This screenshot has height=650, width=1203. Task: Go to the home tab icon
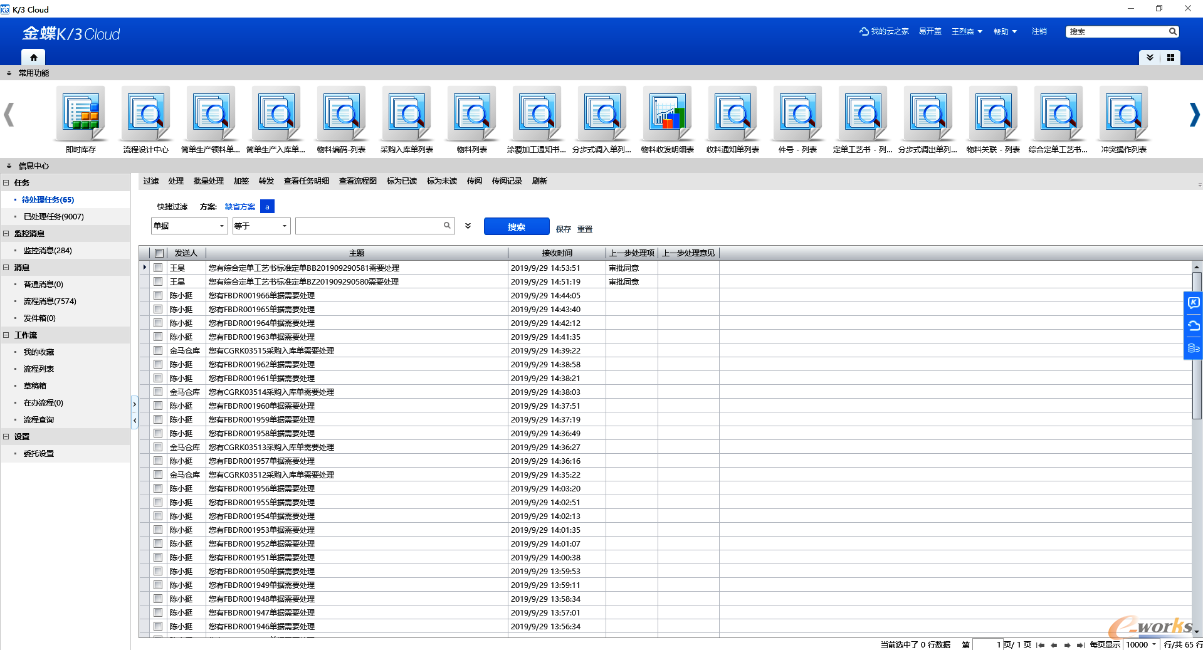(33, 57)
